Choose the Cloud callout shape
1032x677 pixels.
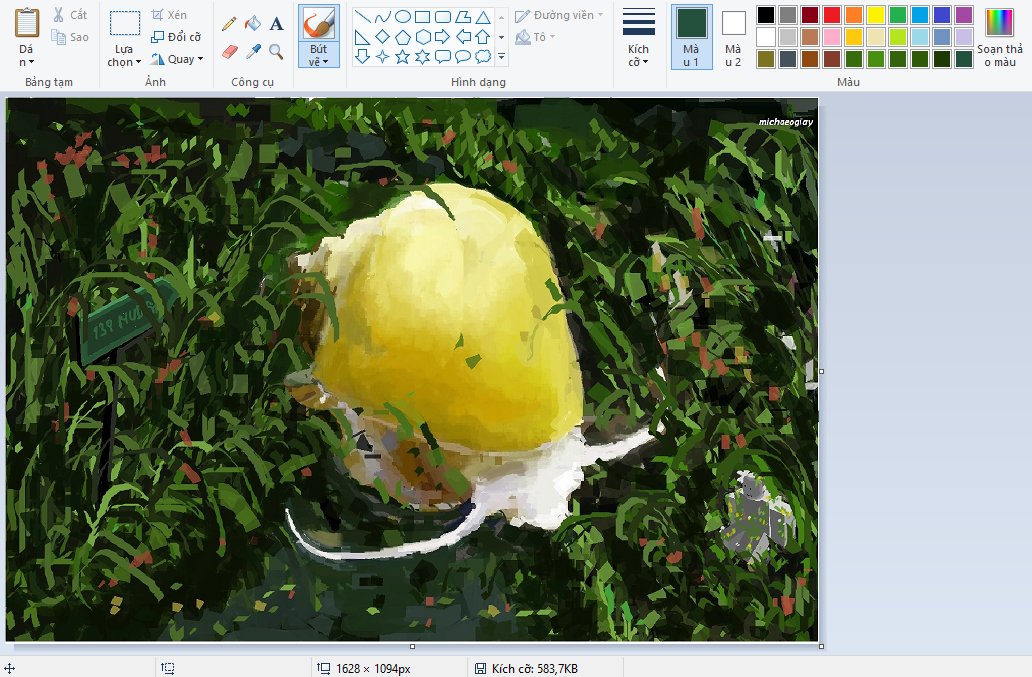click(x=483, y=57)
